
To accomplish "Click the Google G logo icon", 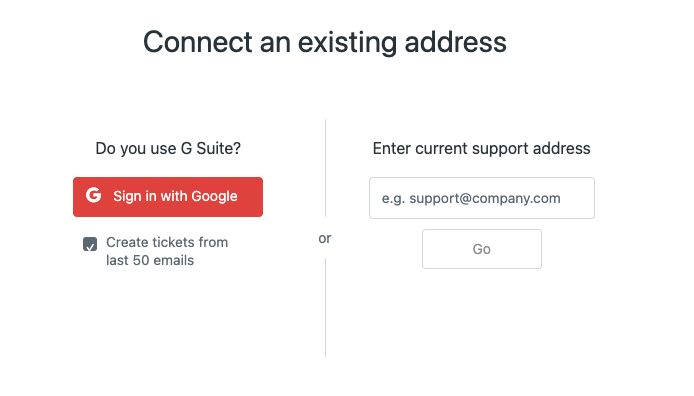I will [93, 195].
